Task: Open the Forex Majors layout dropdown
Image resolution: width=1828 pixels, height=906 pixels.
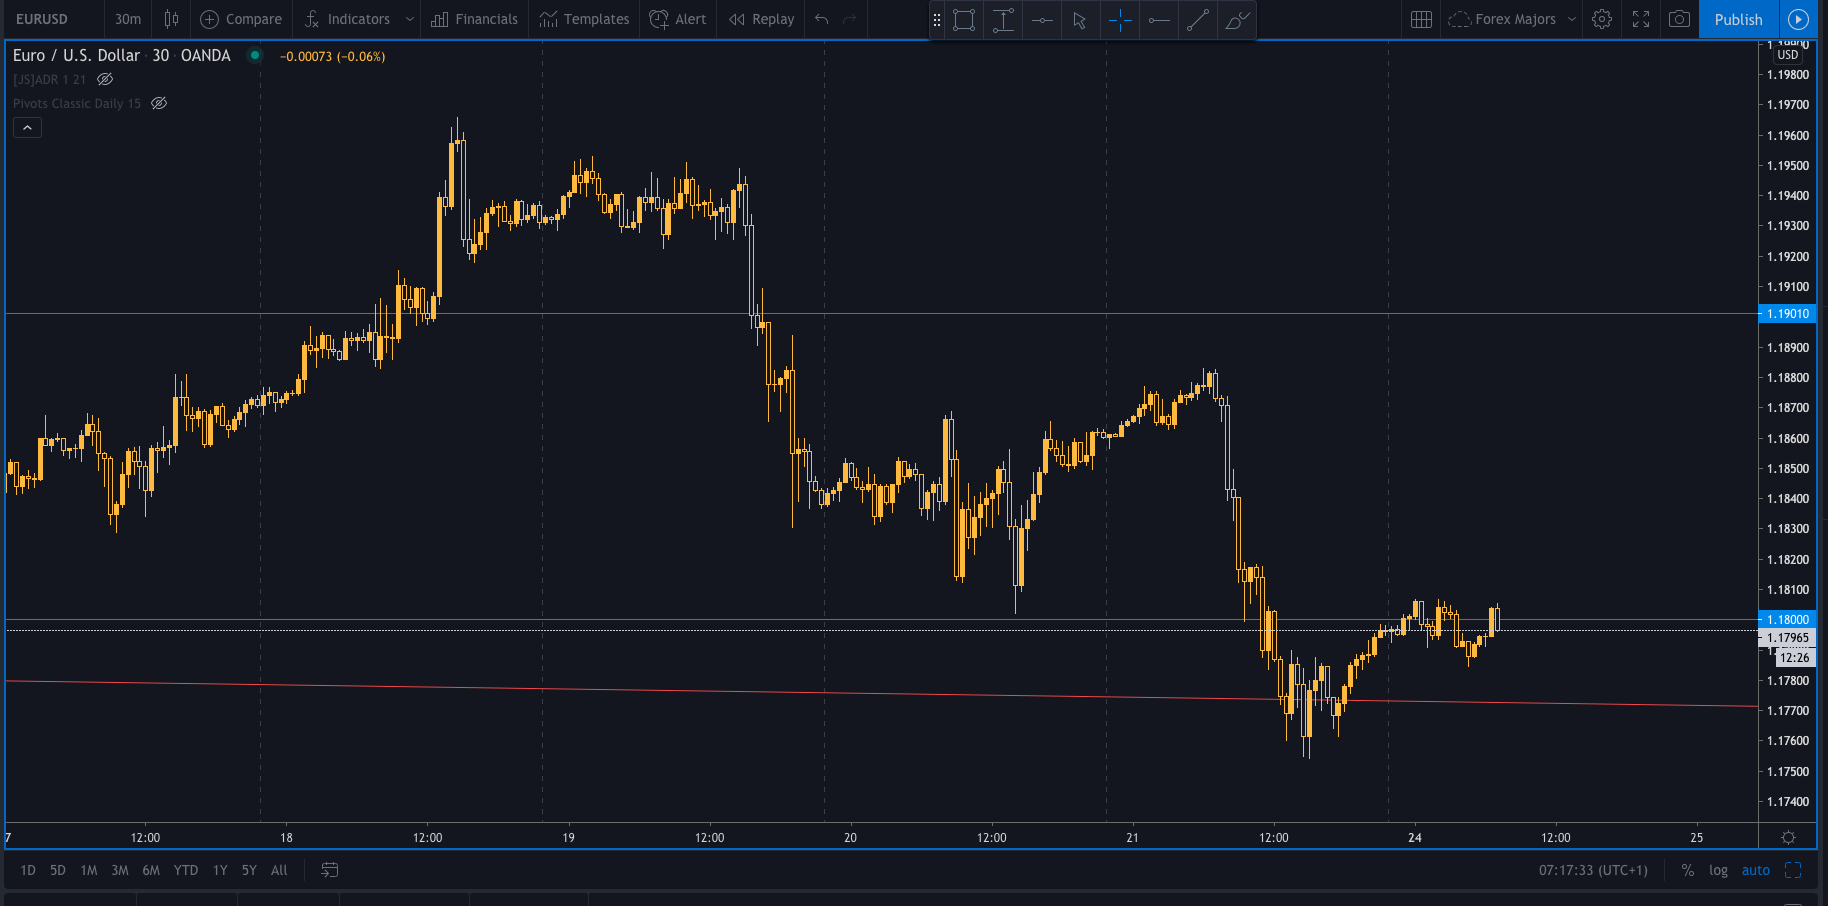Action: click(1512, 19)
